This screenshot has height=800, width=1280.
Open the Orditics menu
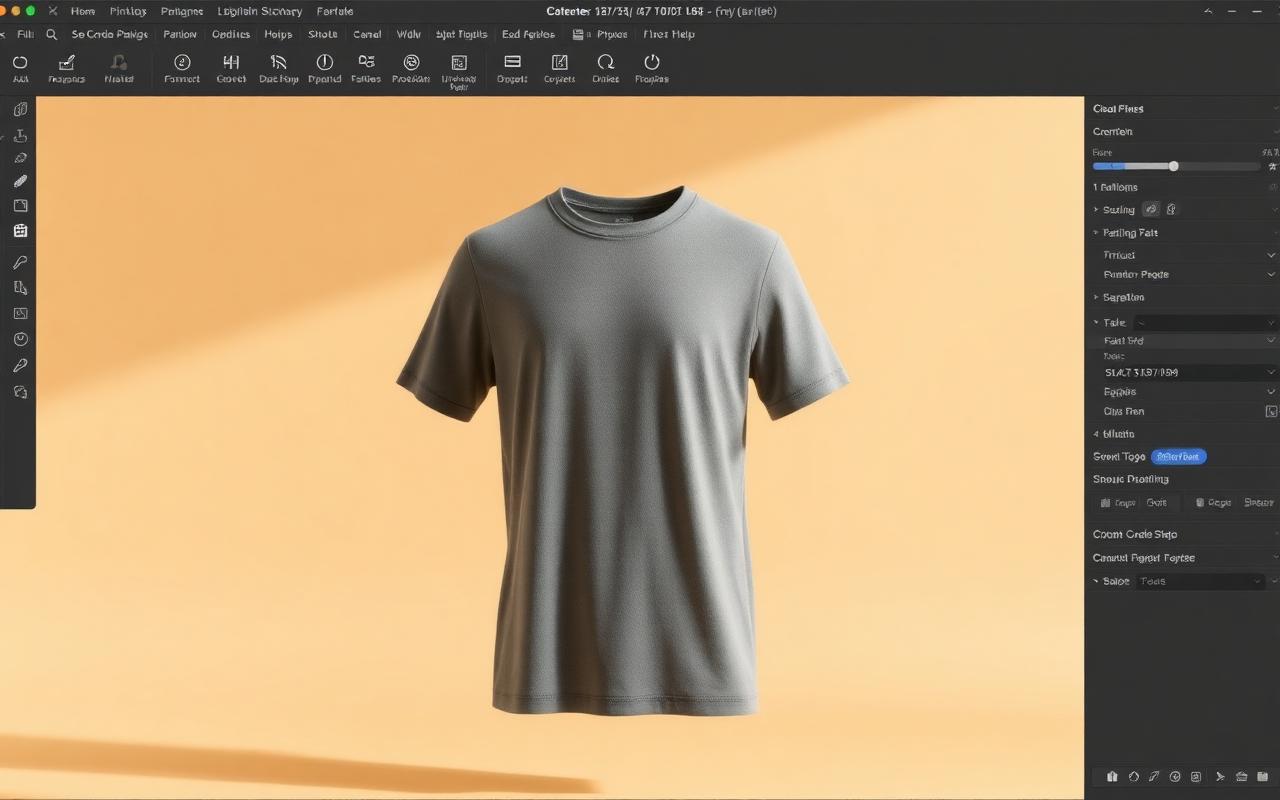[231, 34]
